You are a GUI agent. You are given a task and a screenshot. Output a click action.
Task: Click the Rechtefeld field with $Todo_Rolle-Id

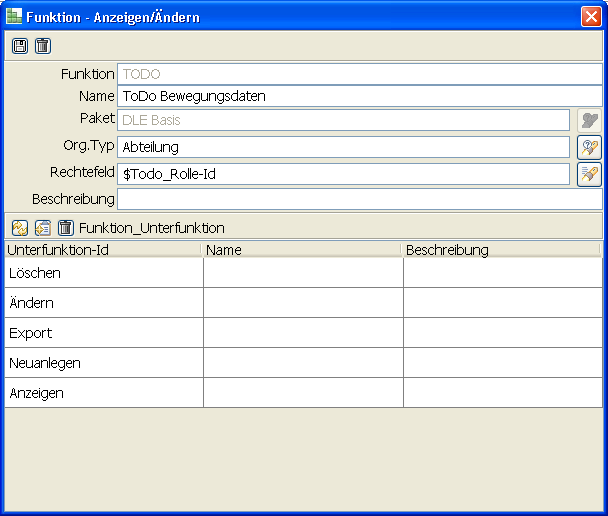click(x=345, y=174)
